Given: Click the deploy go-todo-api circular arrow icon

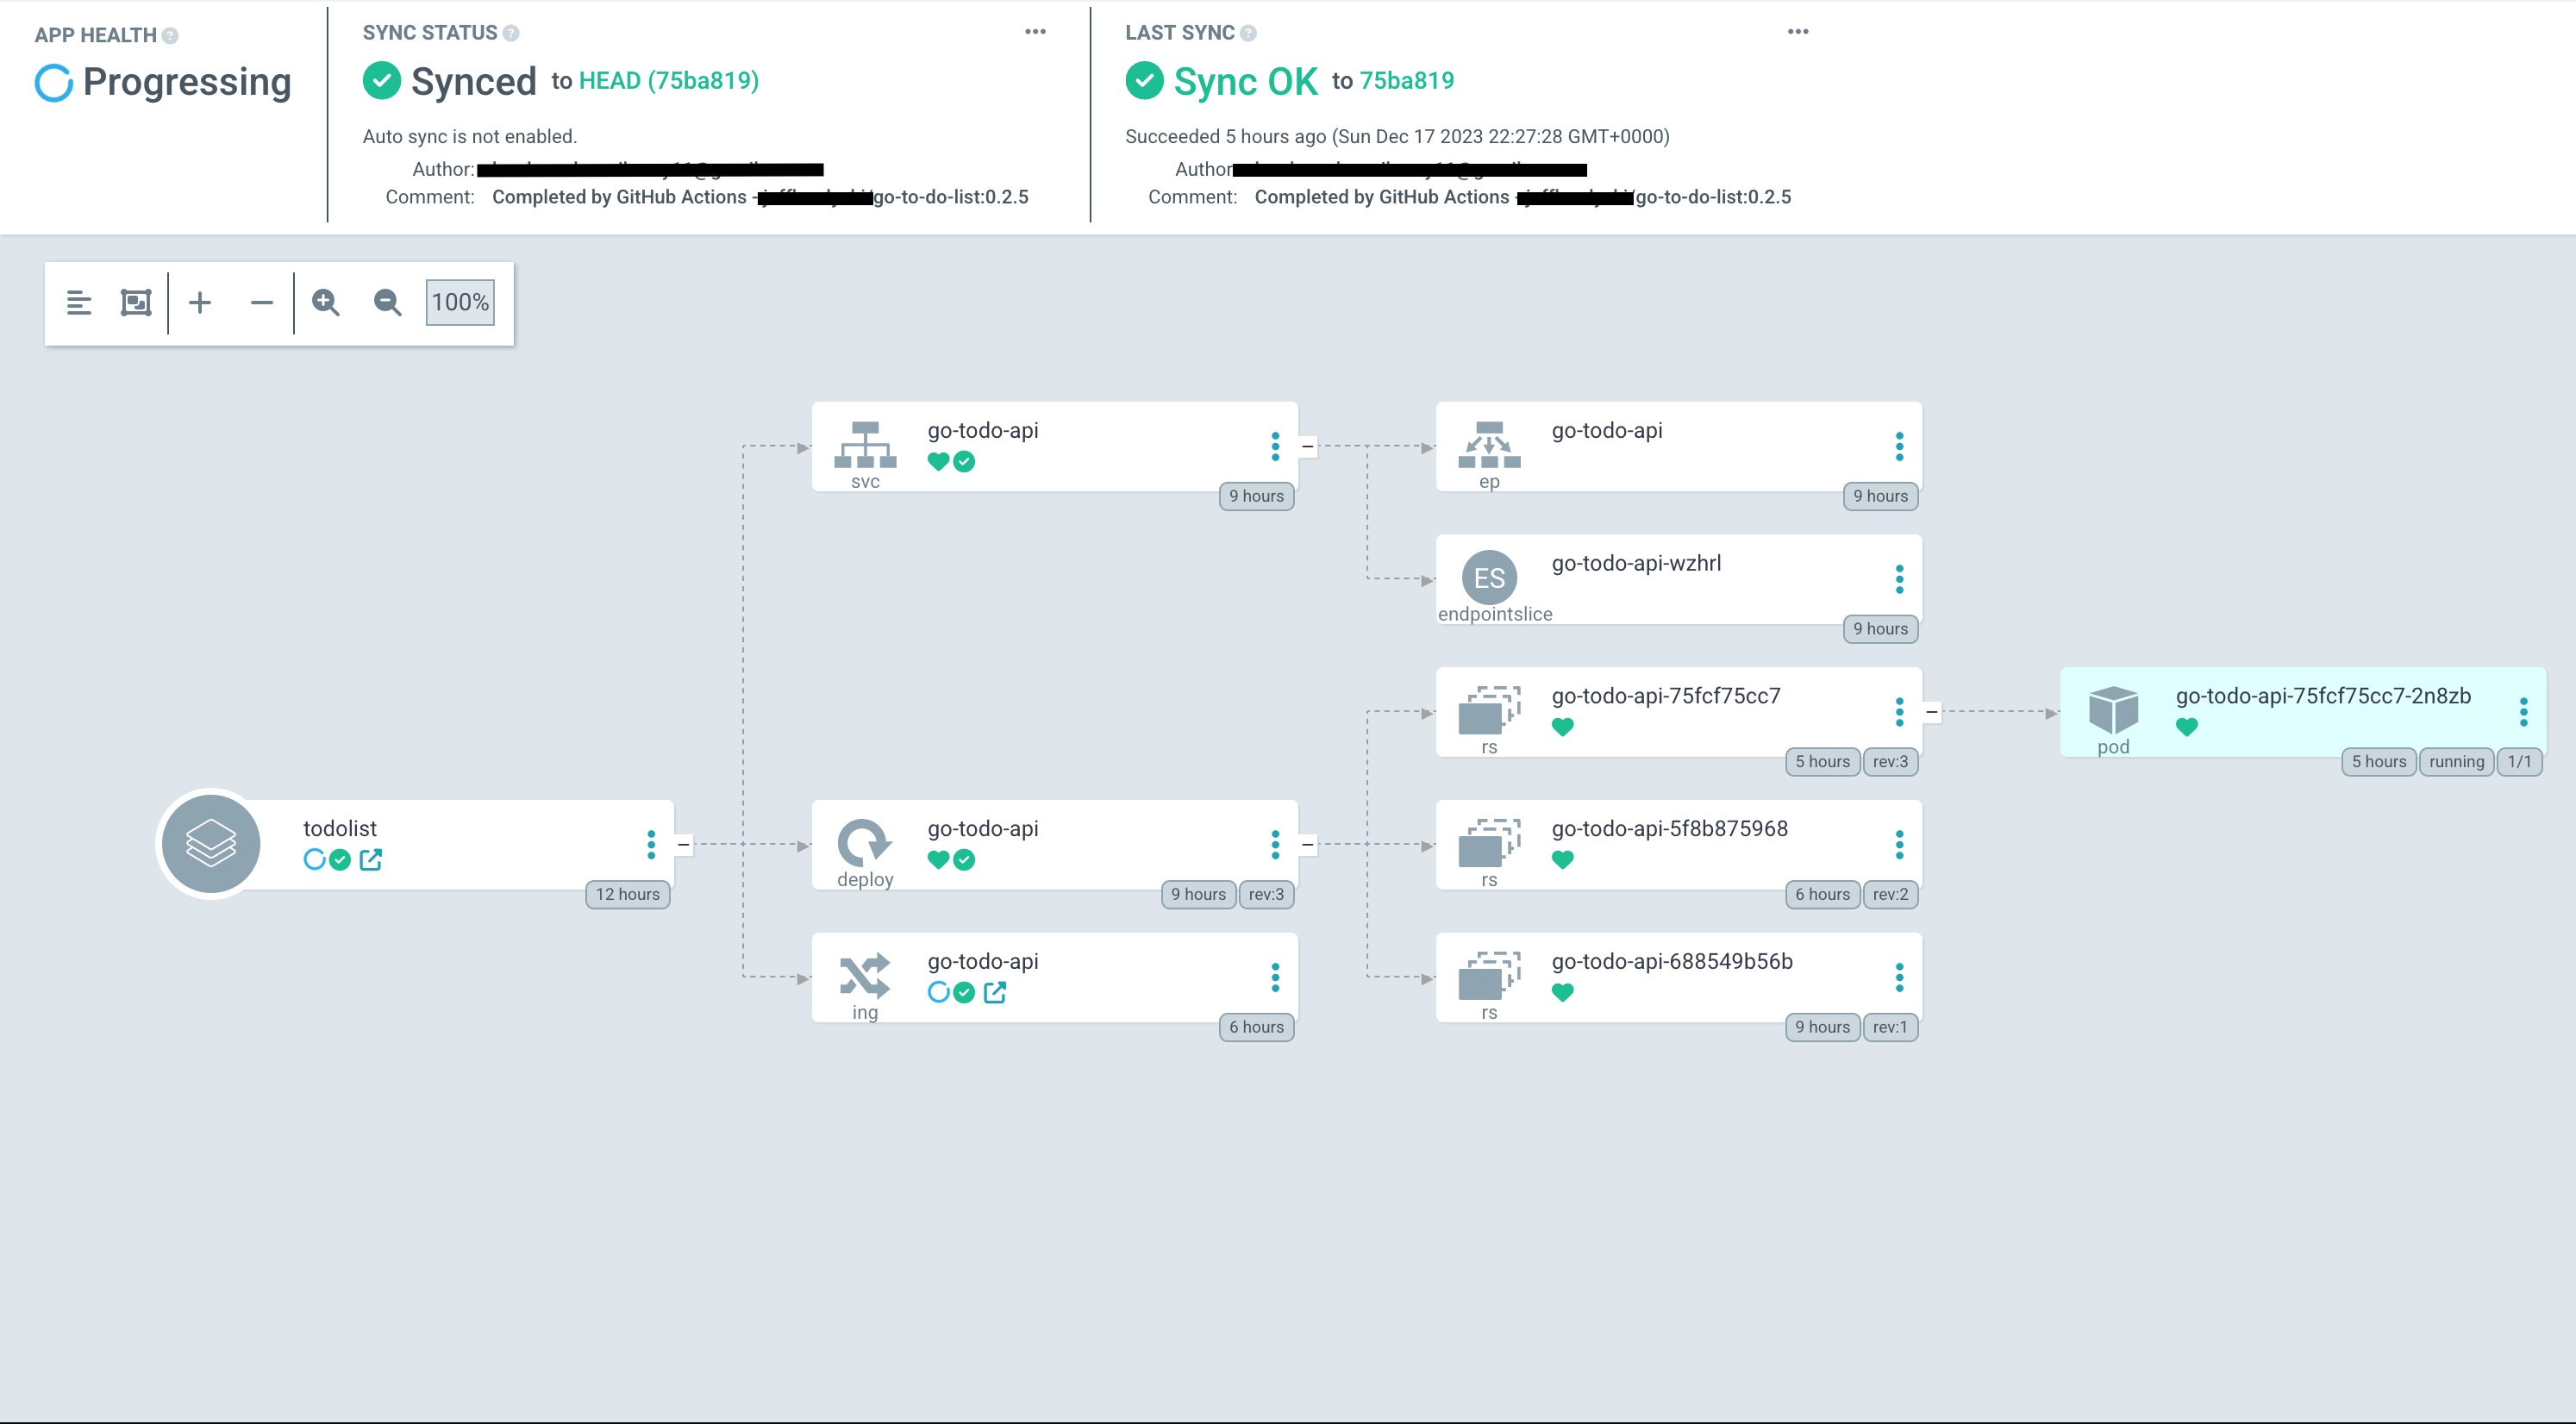Looking at the screenshot, I should [864, 842].
